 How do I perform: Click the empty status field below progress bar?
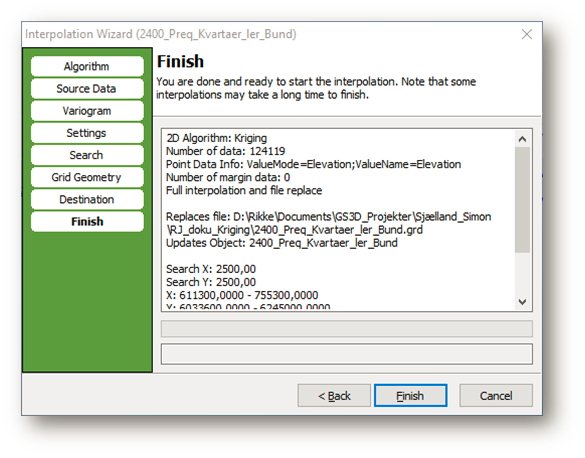click(347, 354)
